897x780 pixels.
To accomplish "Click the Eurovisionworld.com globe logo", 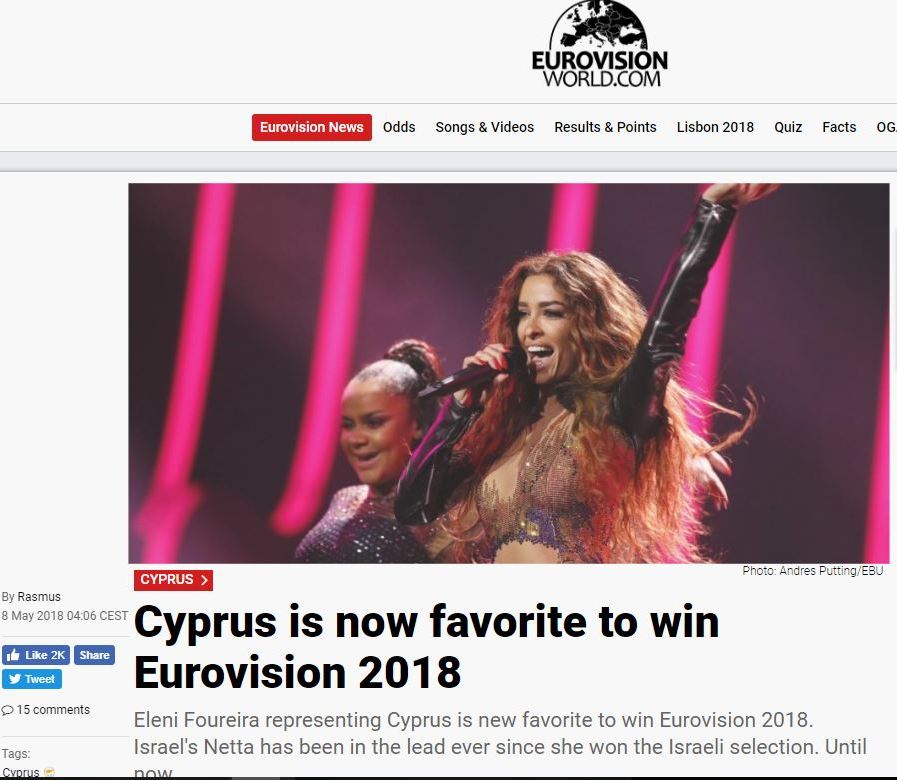I will (599, 43).
